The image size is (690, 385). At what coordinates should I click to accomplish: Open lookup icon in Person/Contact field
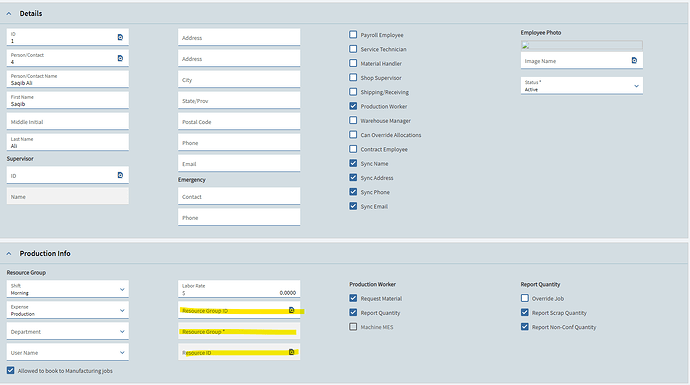click(120, 58)
